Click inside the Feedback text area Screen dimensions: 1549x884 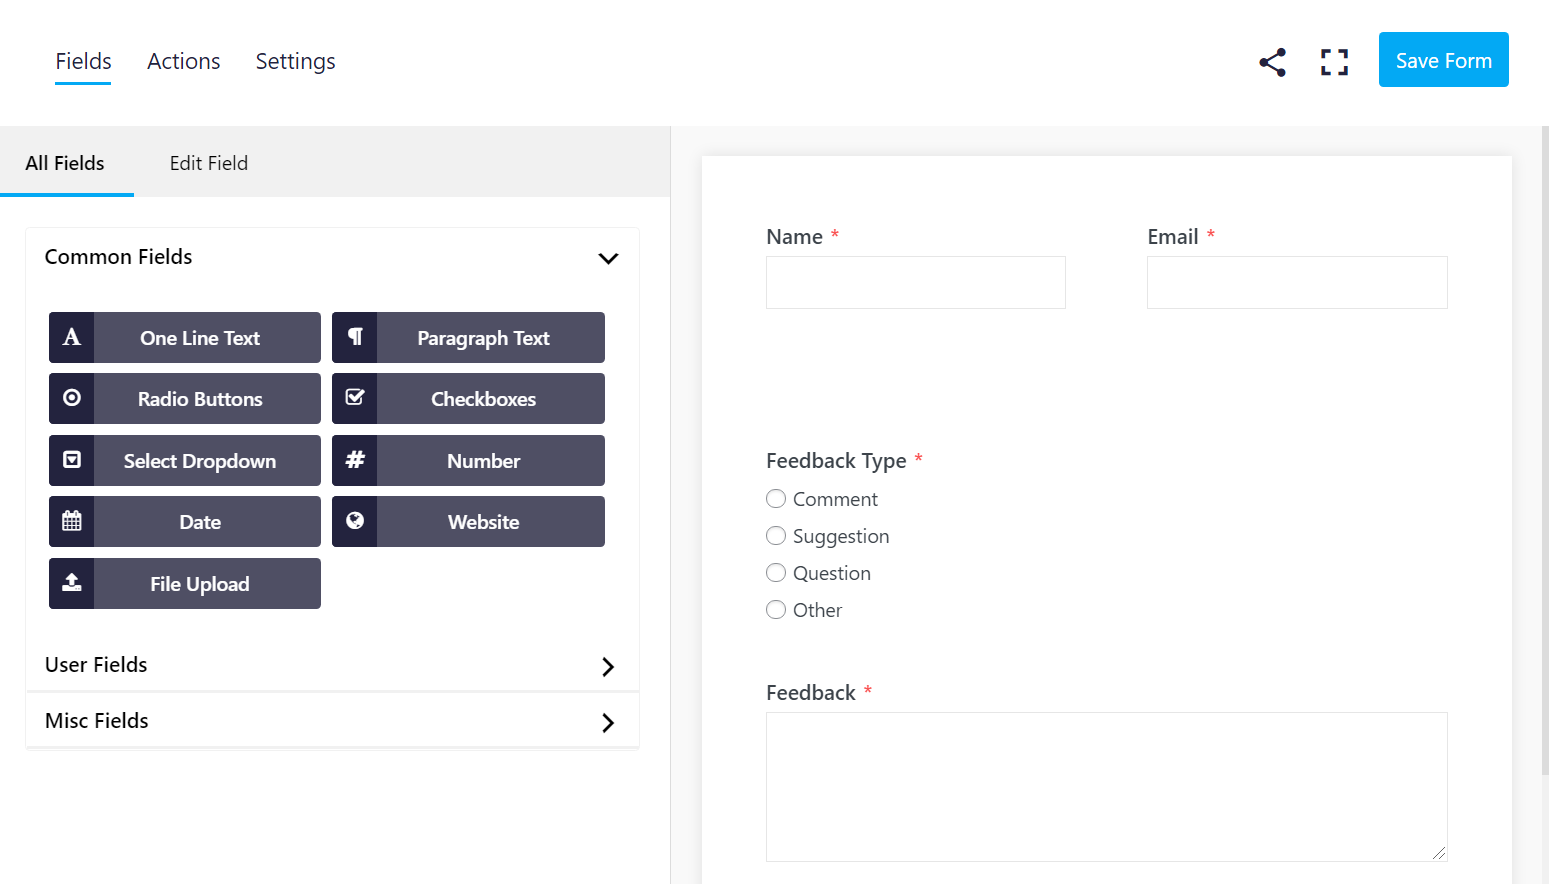pyautogui.click(x=1105, y=786)
